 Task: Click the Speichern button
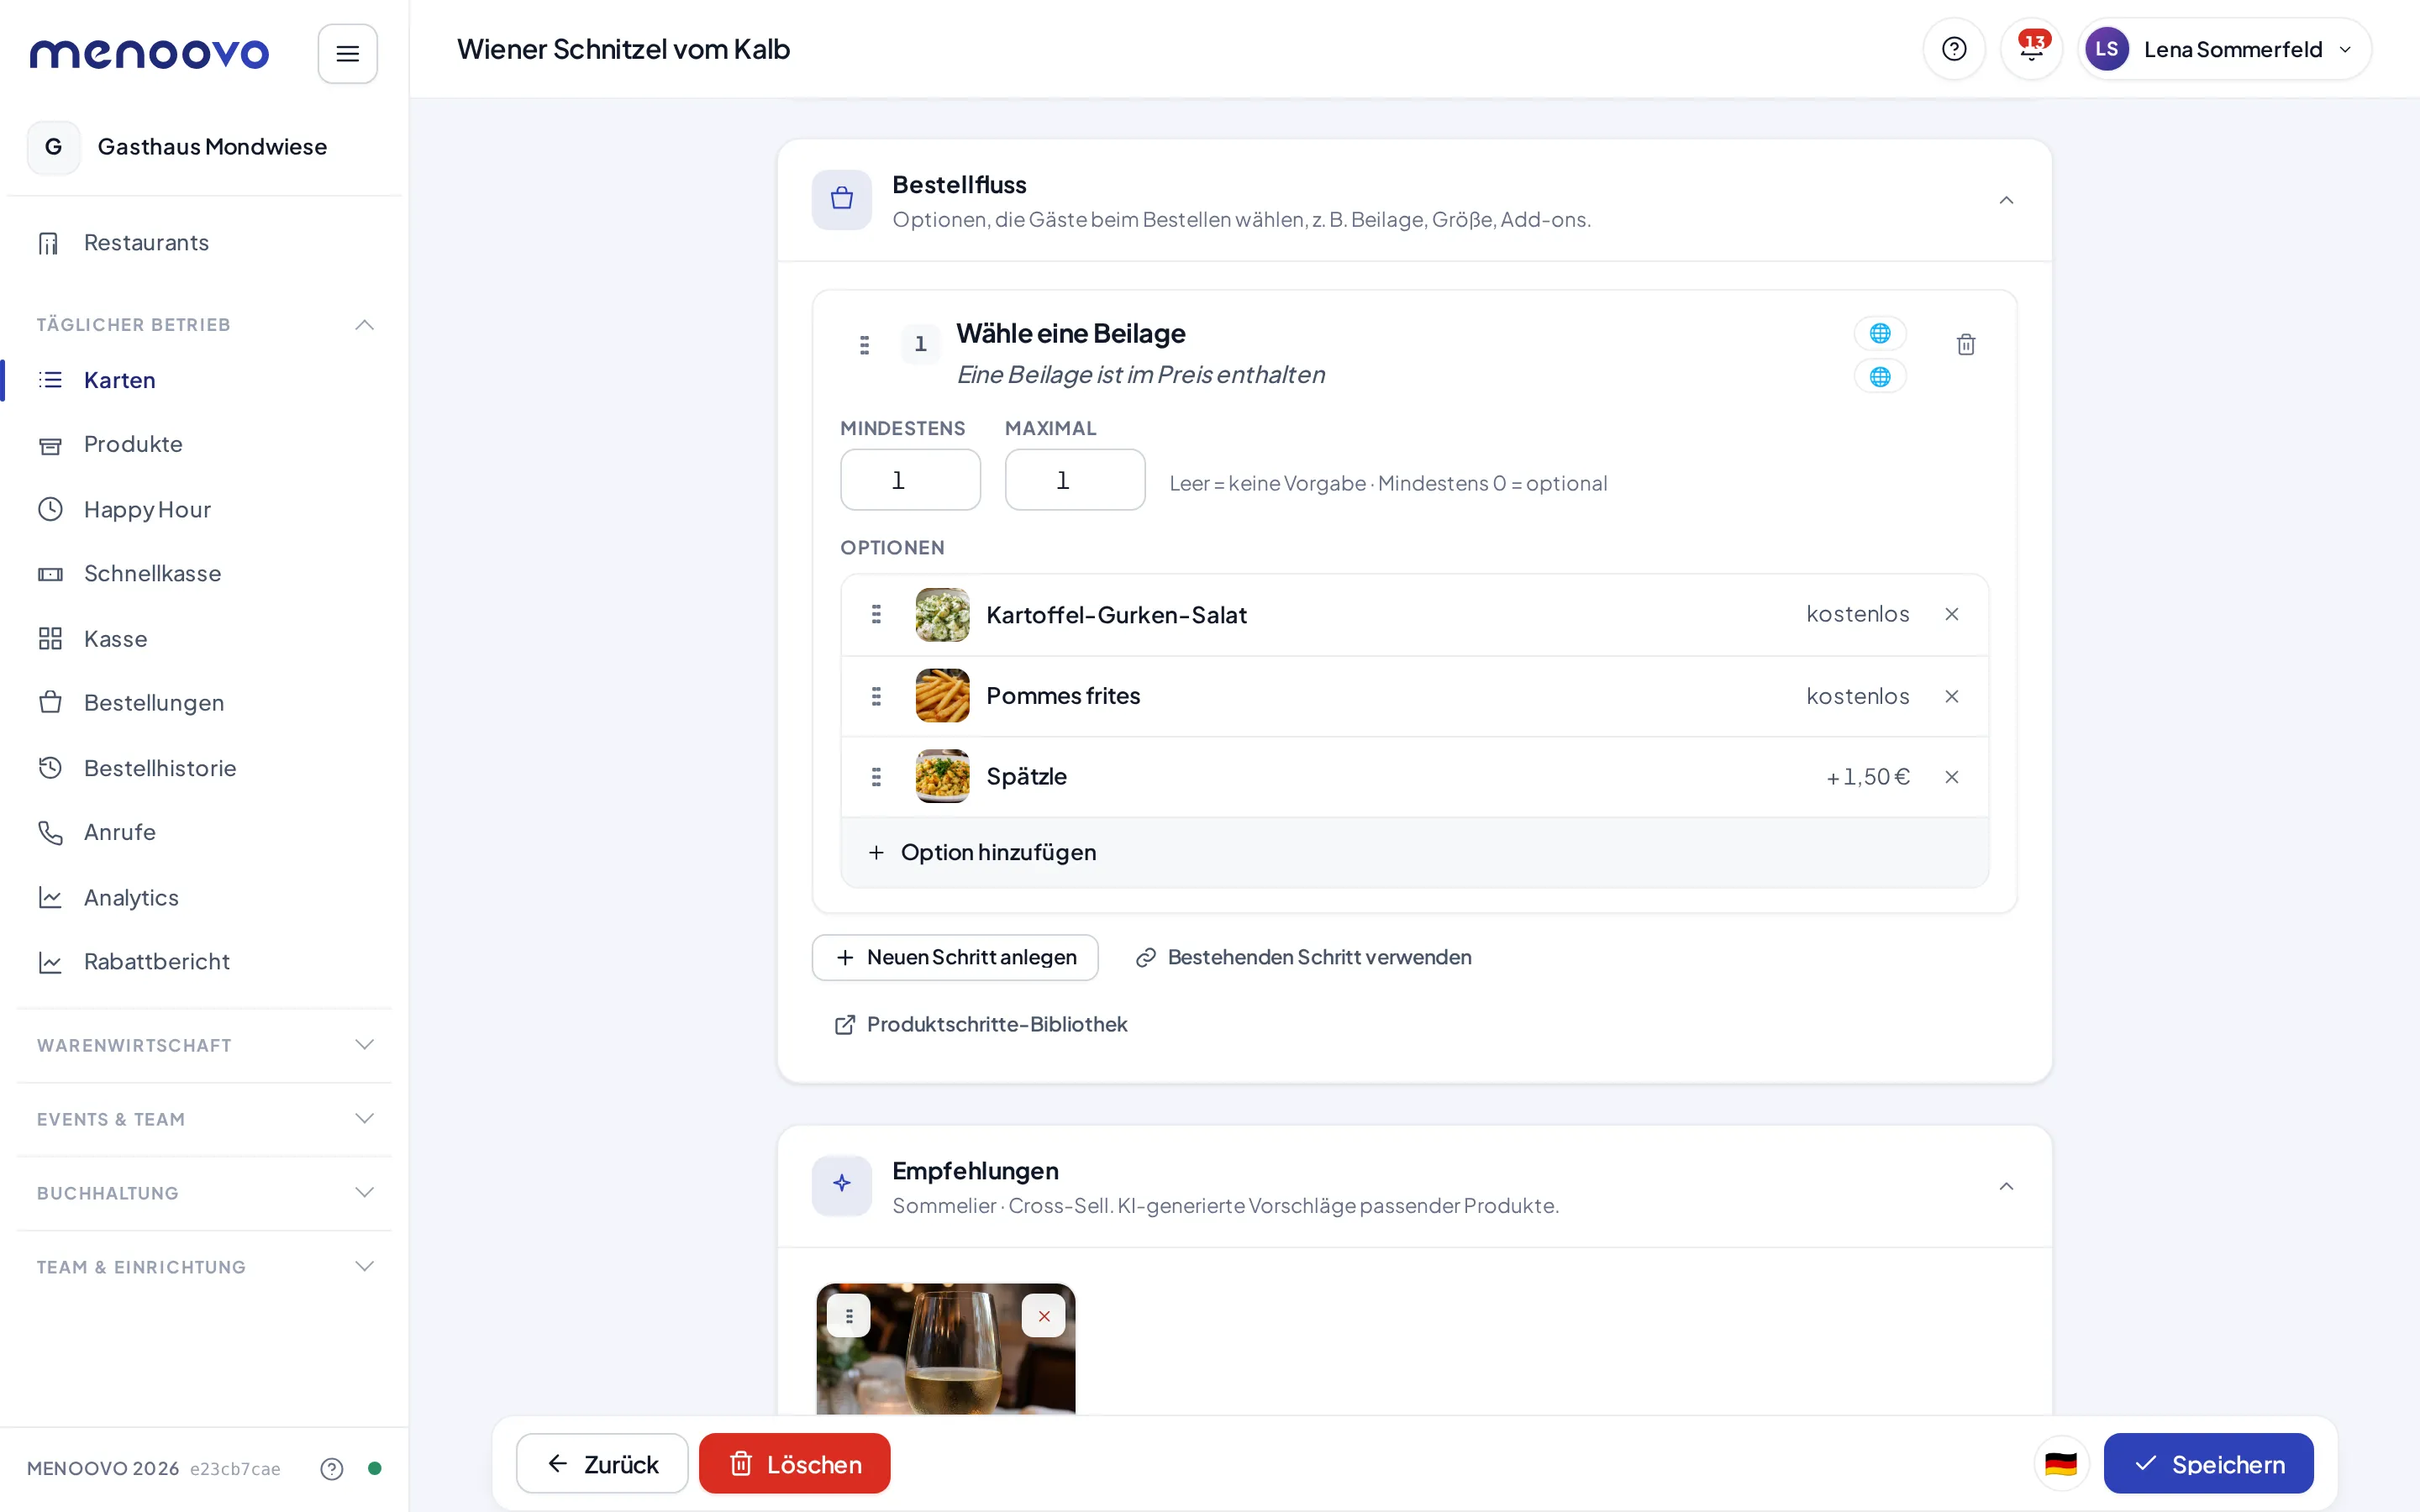2207,1464
